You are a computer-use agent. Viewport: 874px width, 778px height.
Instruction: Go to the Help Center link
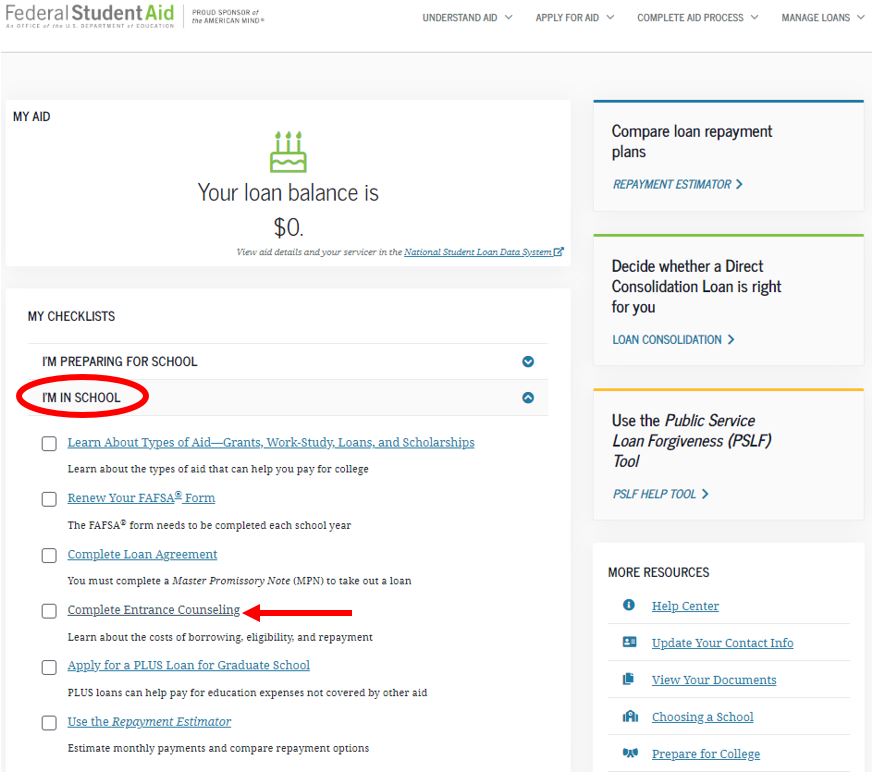coord(685,606)
